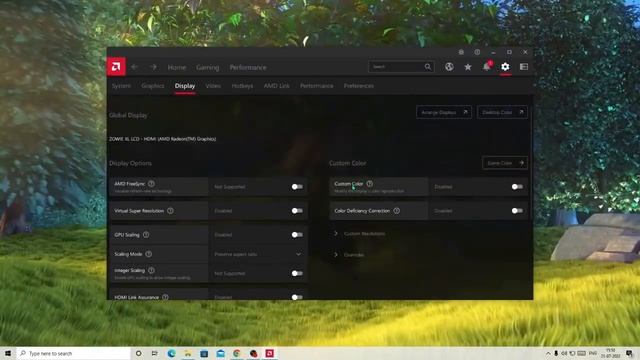The image size is (640, 360).
Task: Switch to System tab
Action: (121, 86)
